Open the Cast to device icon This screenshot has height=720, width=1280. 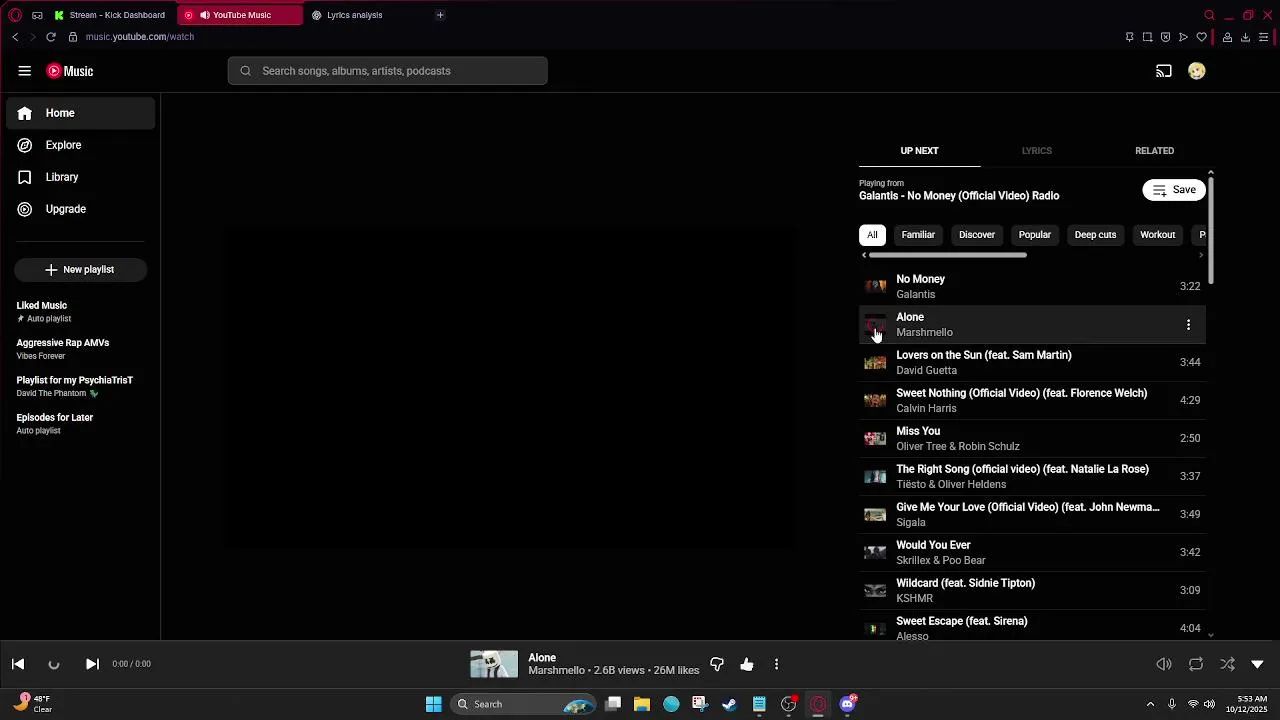pyautogui.click(x=1164, y=71)
